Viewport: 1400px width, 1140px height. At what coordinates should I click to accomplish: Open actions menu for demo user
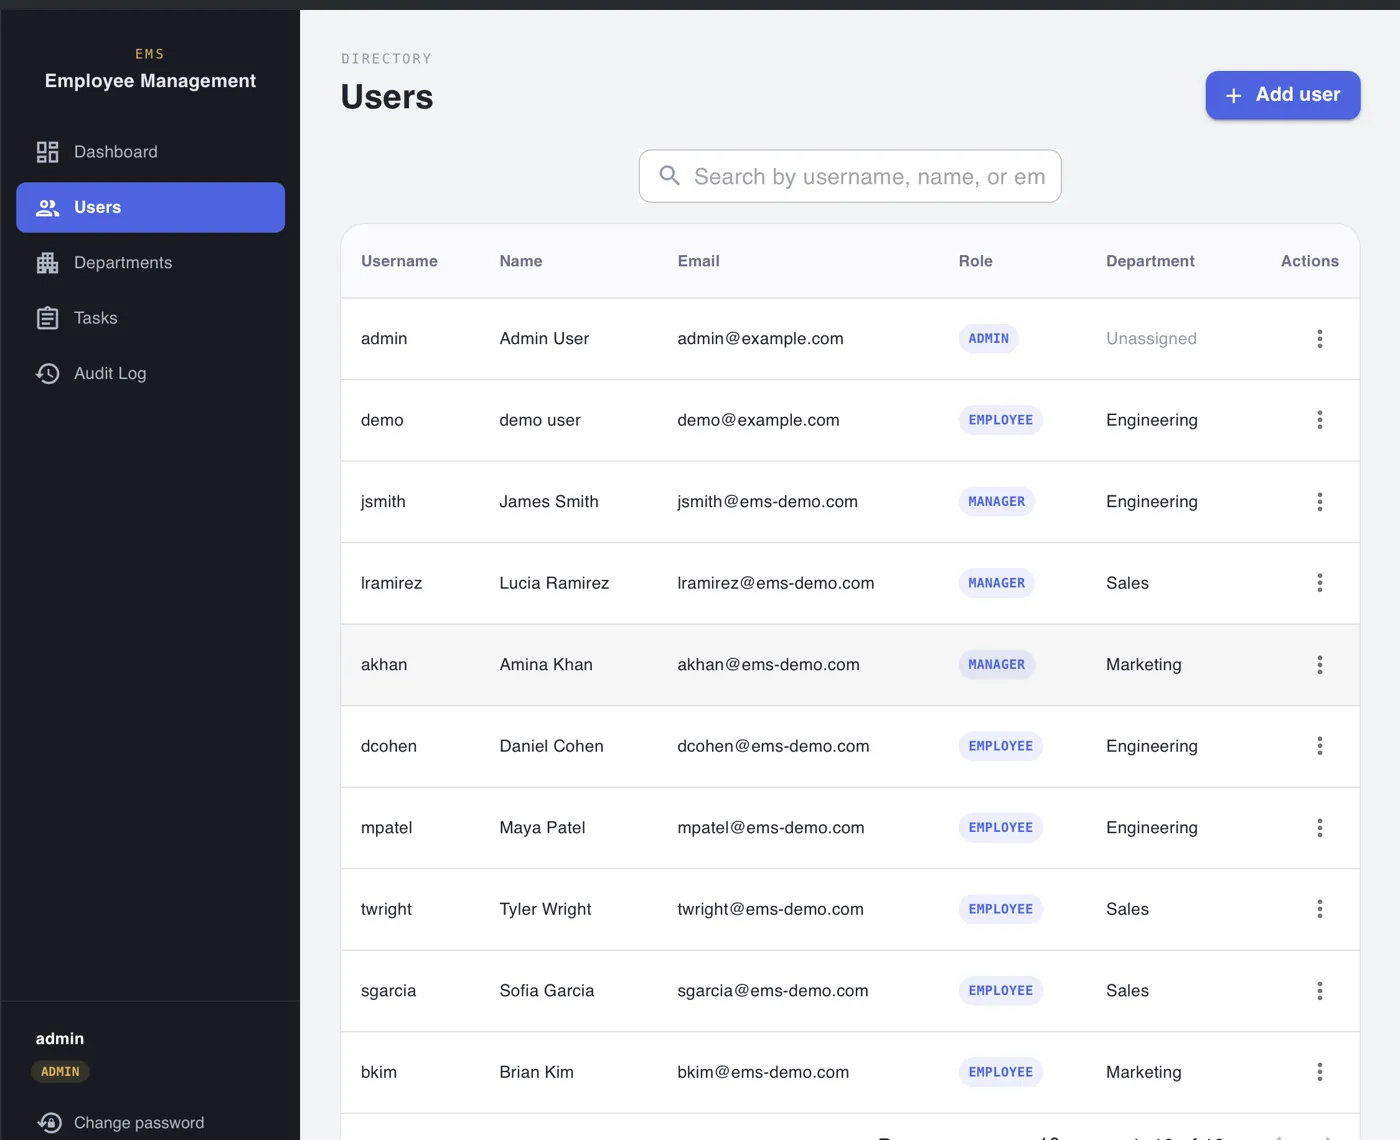[1319, 420]
